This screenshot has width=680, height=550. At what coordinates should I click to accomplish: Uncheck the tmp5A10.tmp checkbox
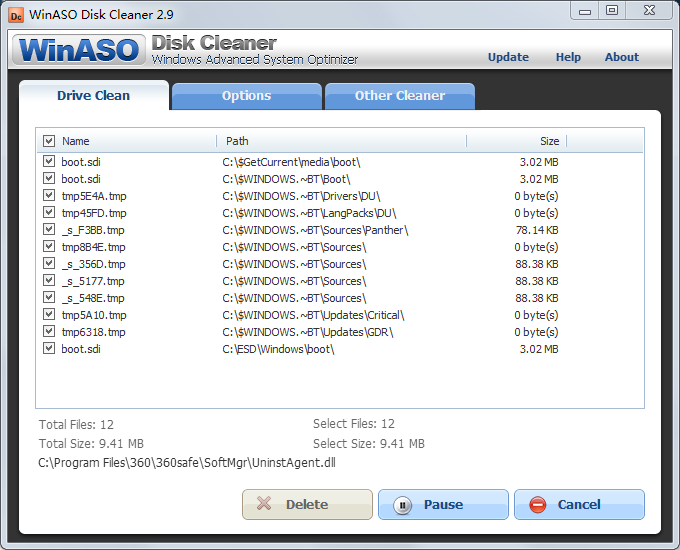click(49, 314)
